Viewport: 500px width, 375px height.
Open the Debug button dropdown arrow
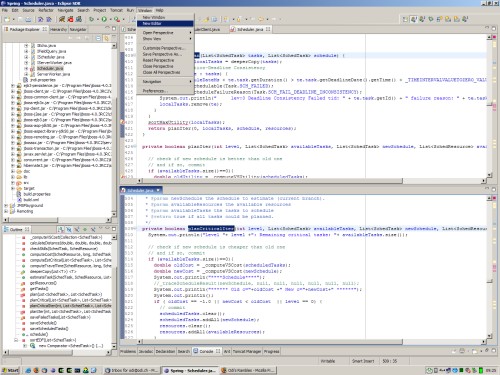97,20
